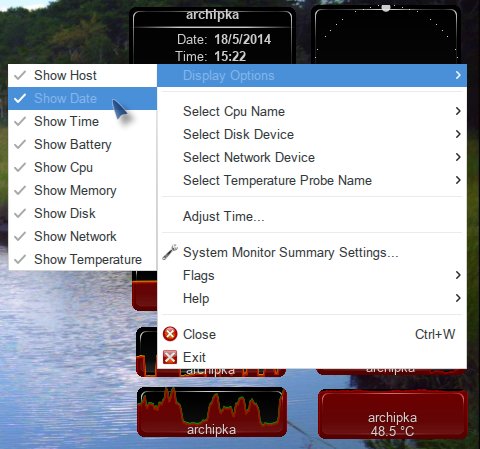
Task: Expand the Select Disk Device submenu arrow
Action: point(458,134)
